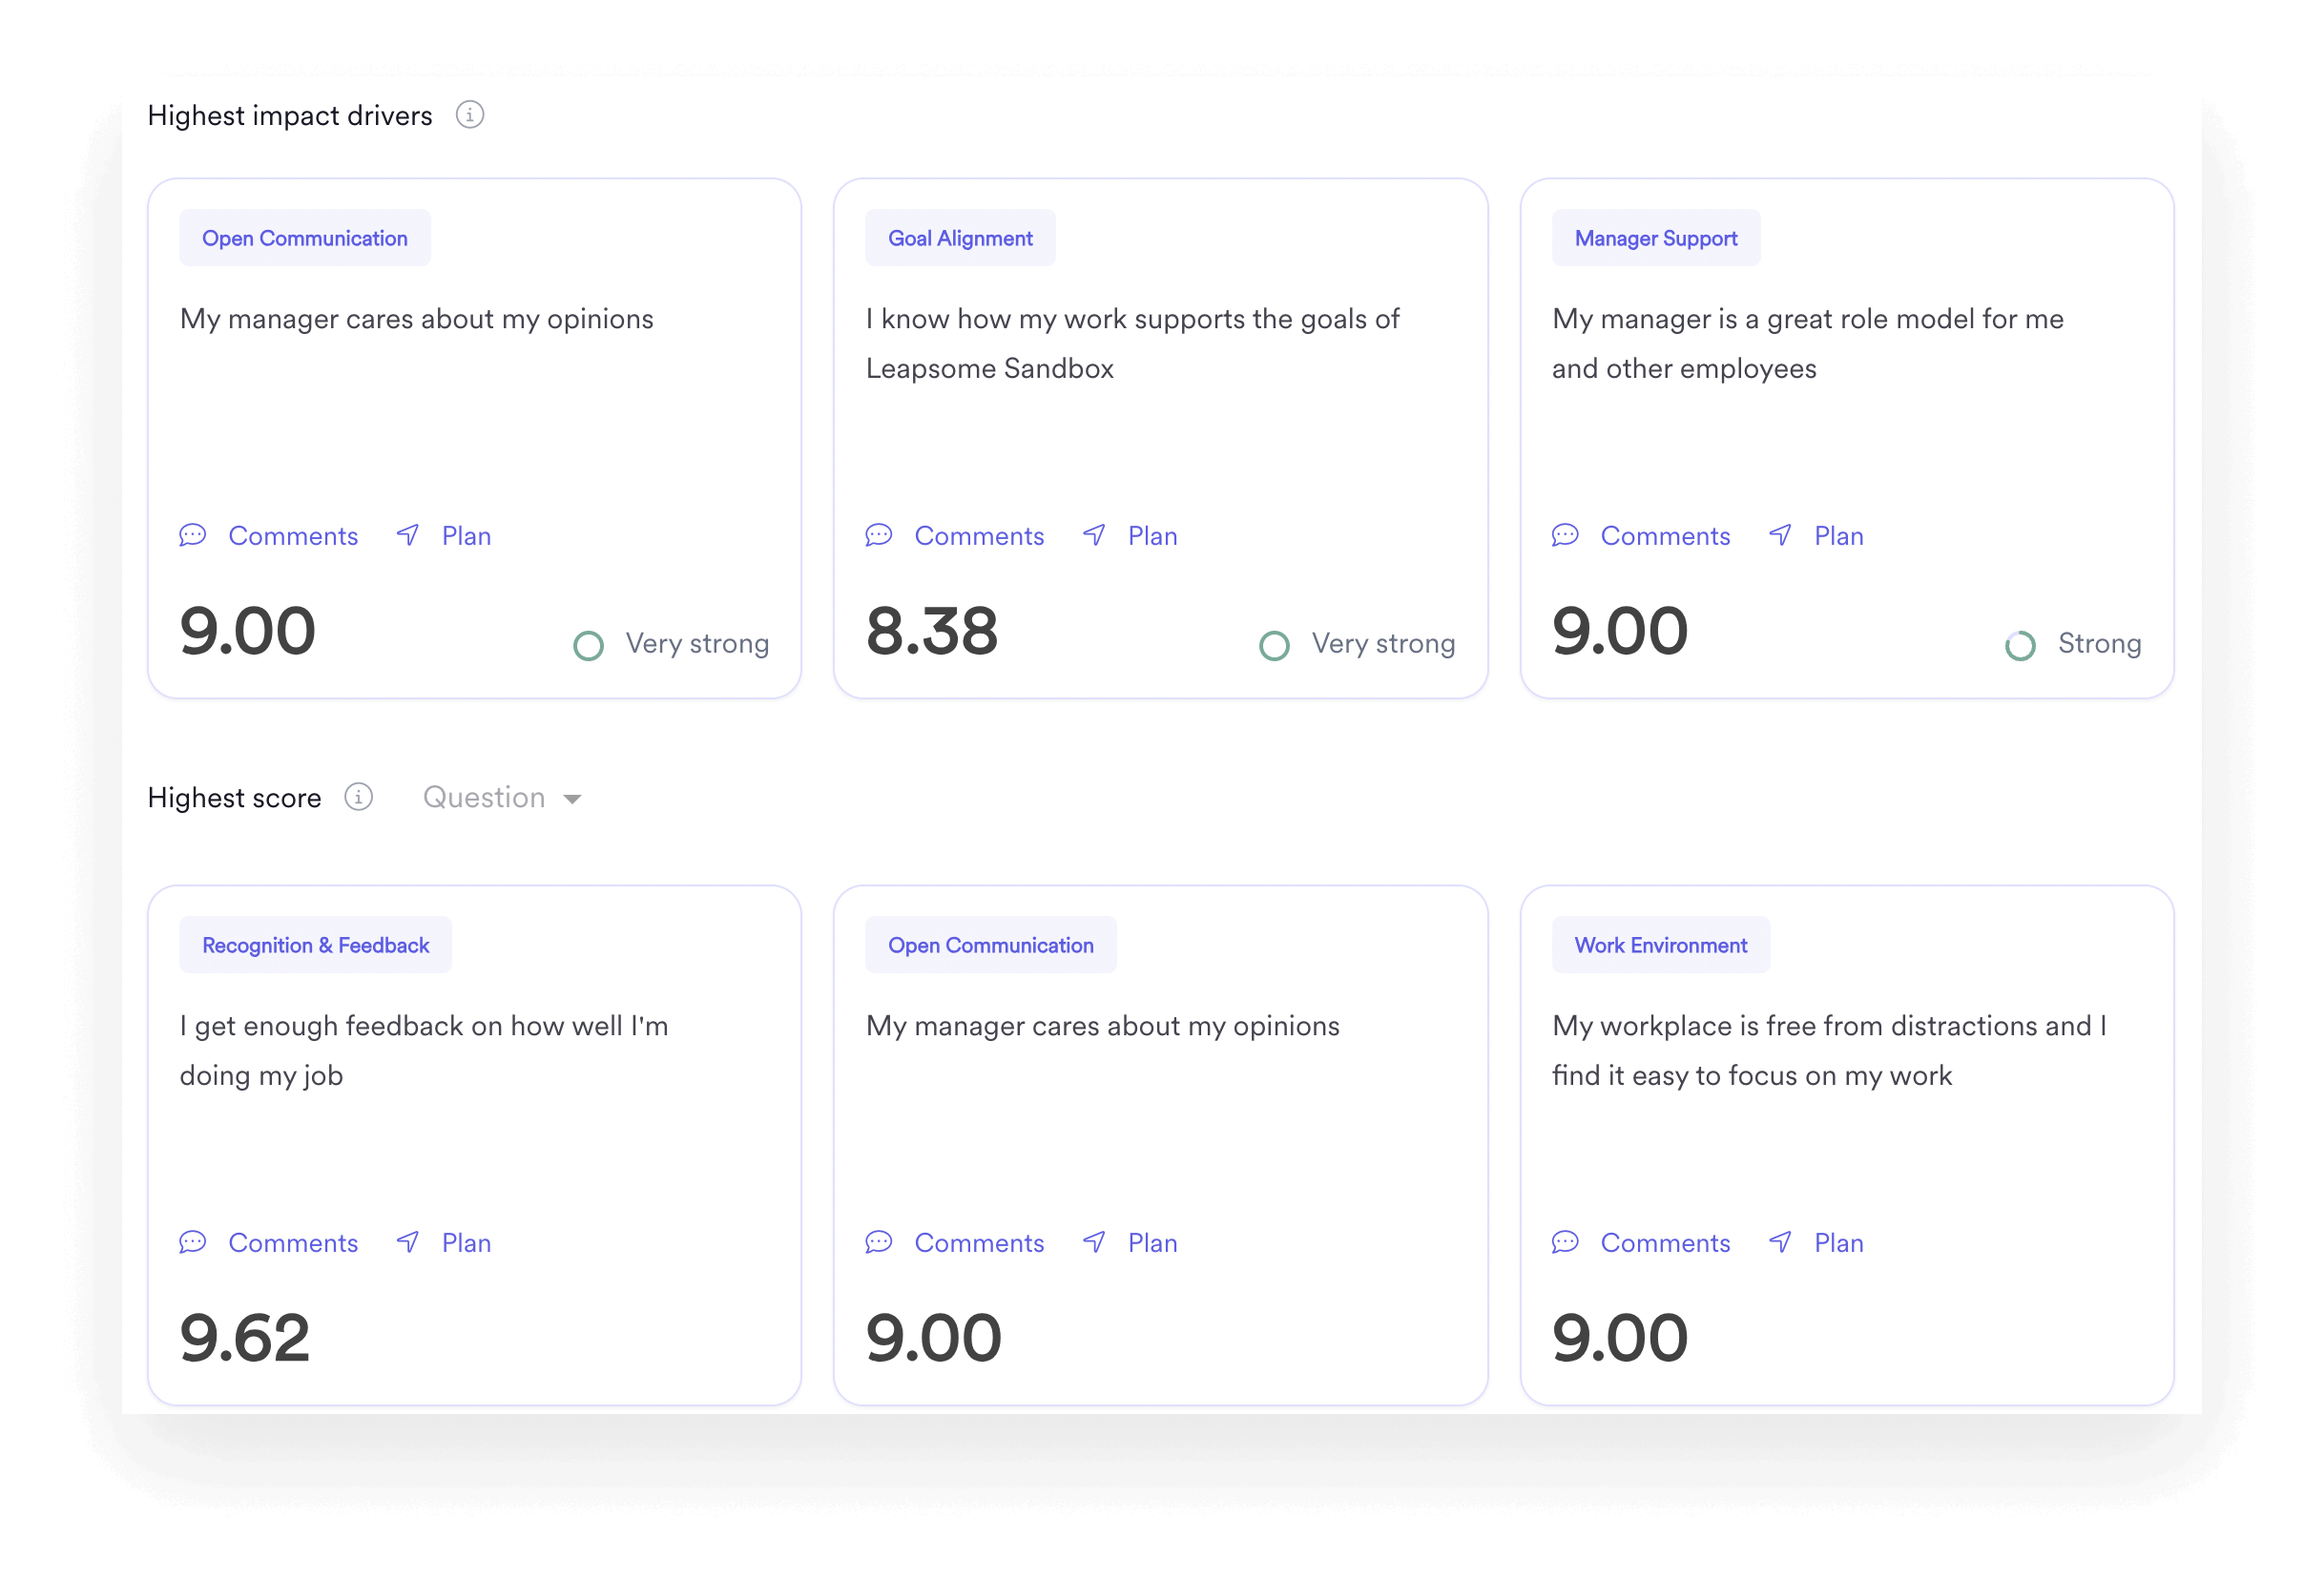Click the Plan icon for Work Environment
The width and height of the screenshot is (2324, 1582).
click(x=1775, y=1243)
